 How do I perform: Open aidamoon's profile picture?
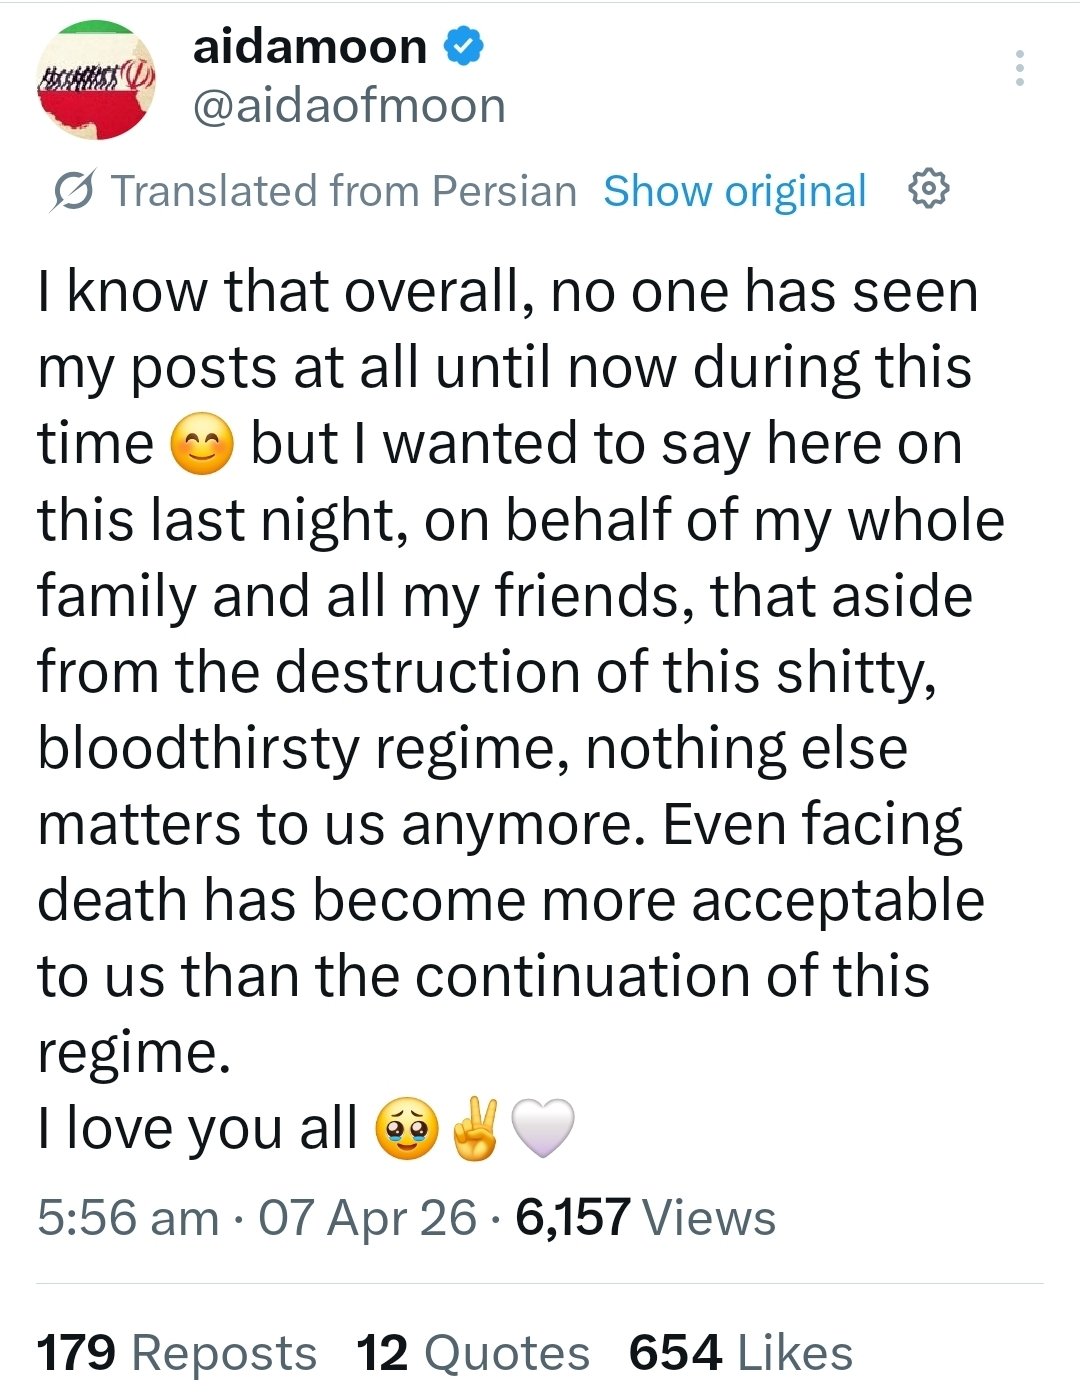96,80
